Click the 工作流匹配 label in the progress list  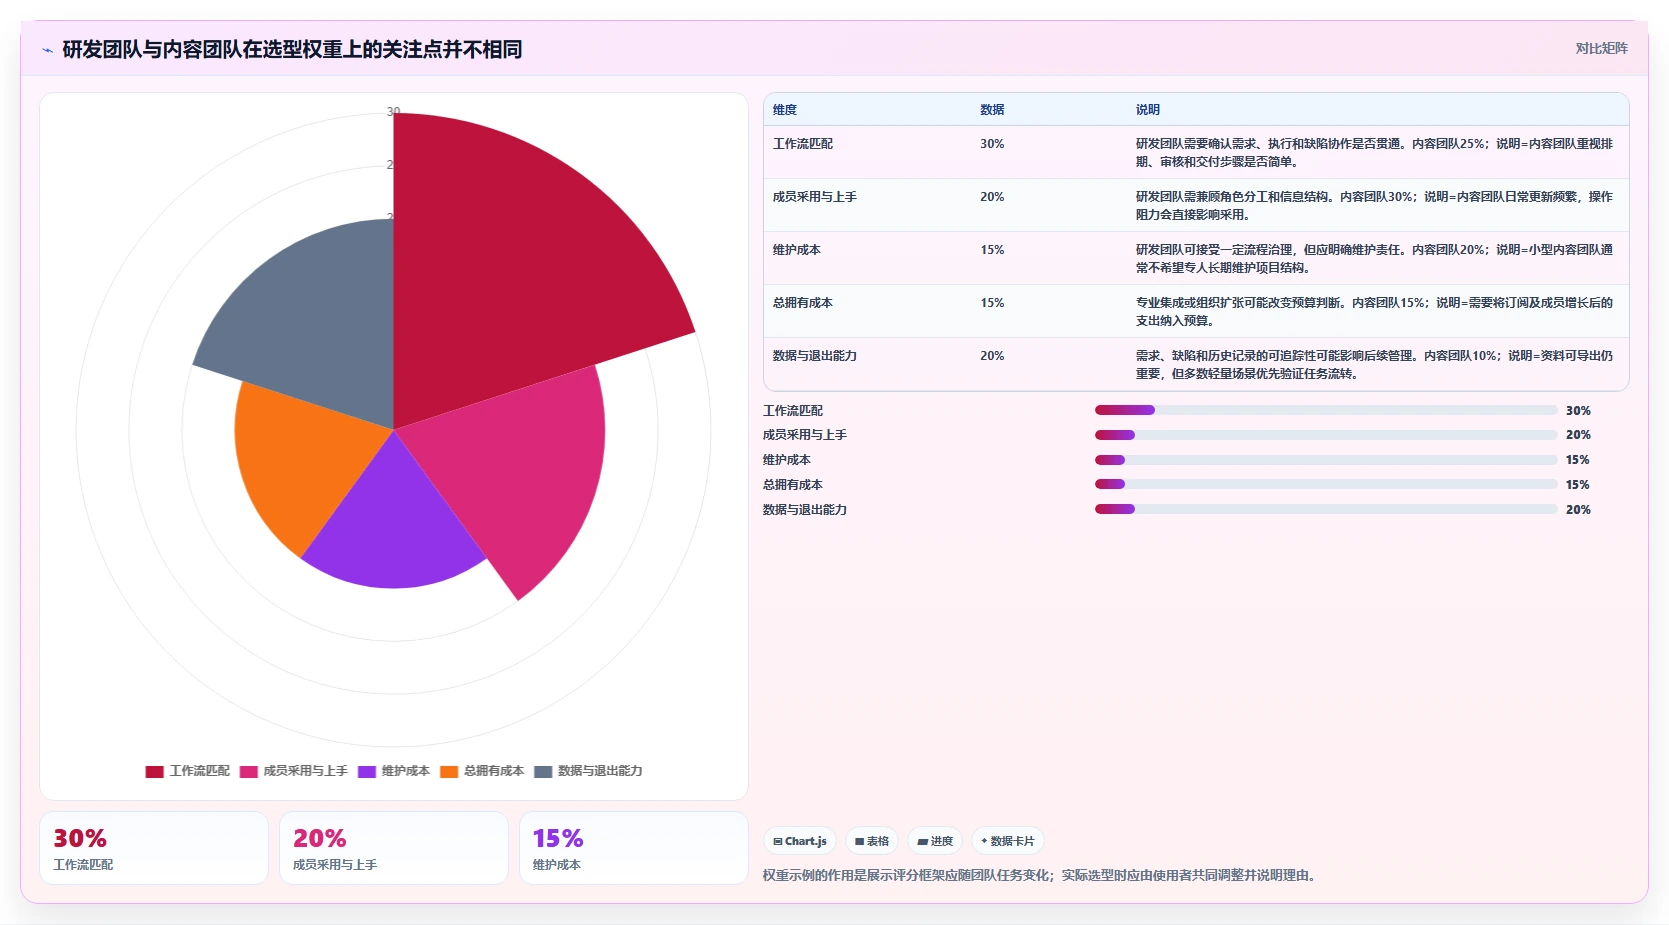point(793,411)
